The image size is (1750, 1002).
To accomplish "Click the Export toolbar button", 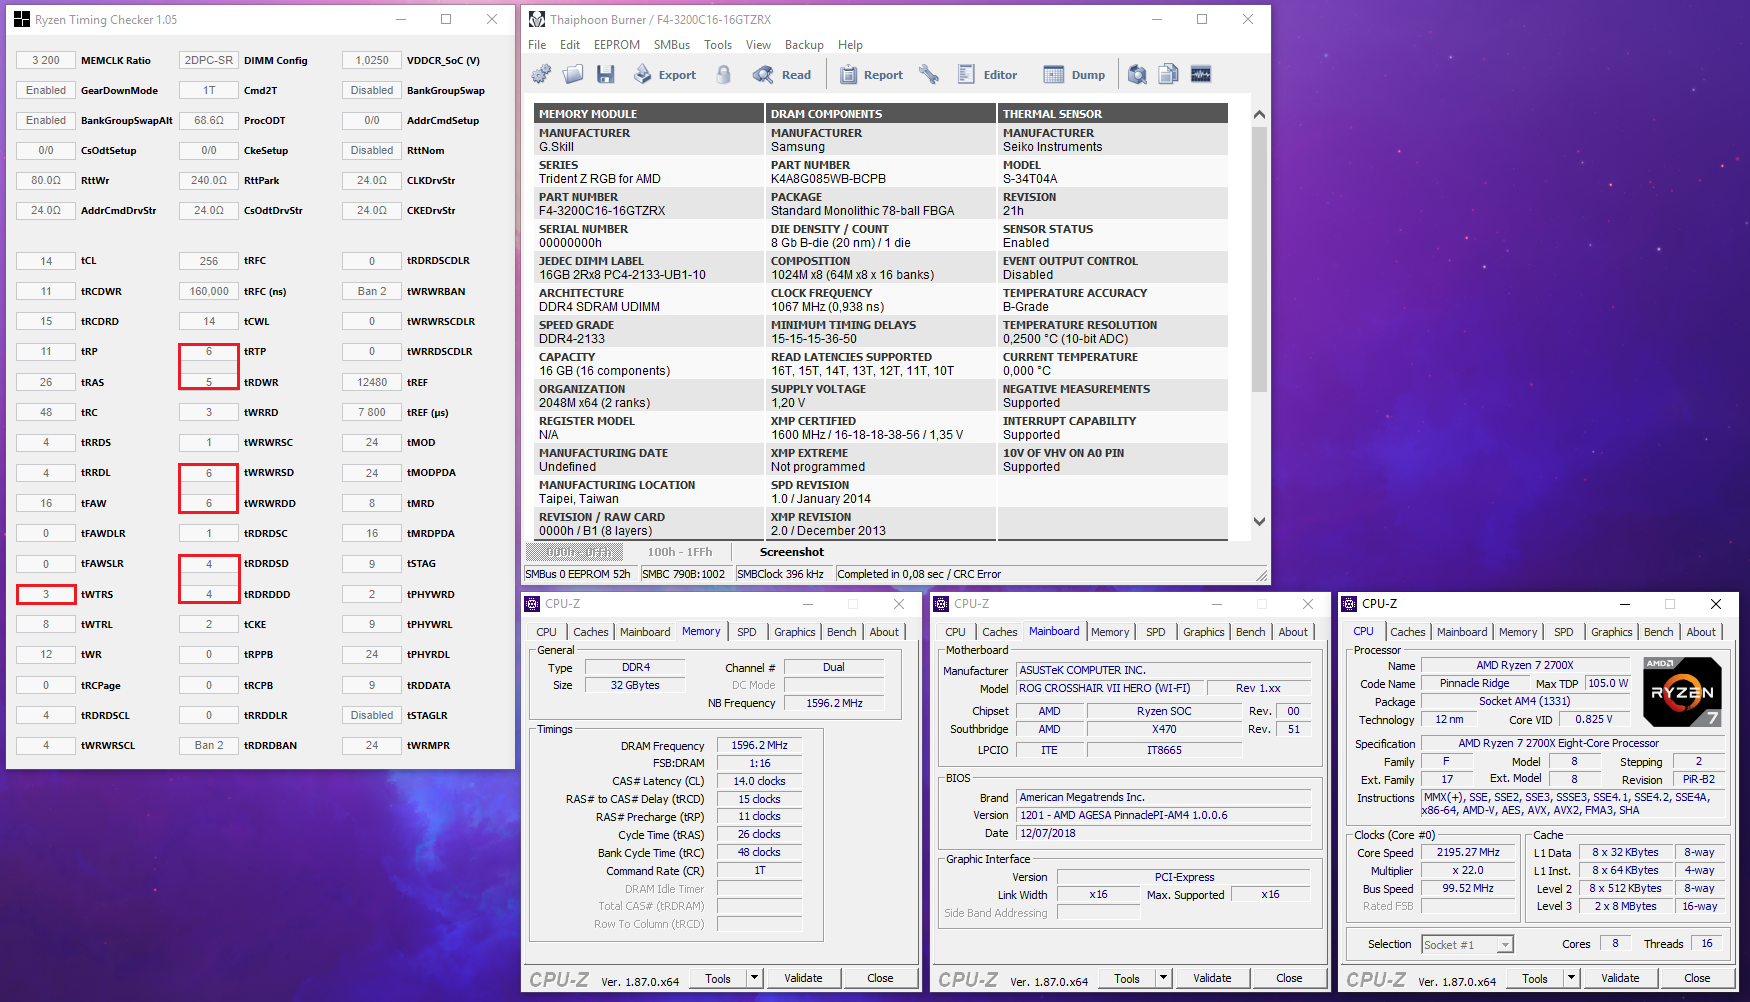I will (665, 74).
